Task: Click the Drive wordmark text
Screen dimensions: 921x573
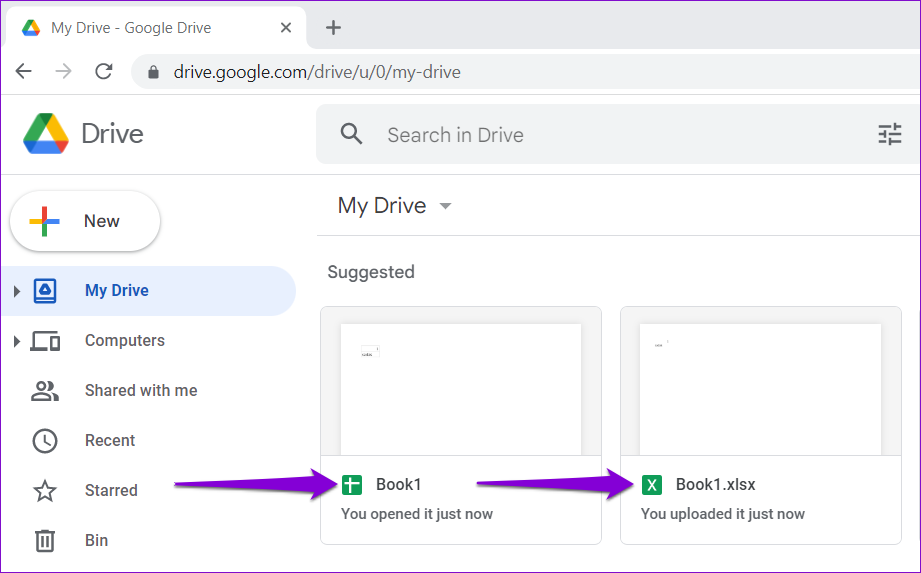Action: [112, 134]
